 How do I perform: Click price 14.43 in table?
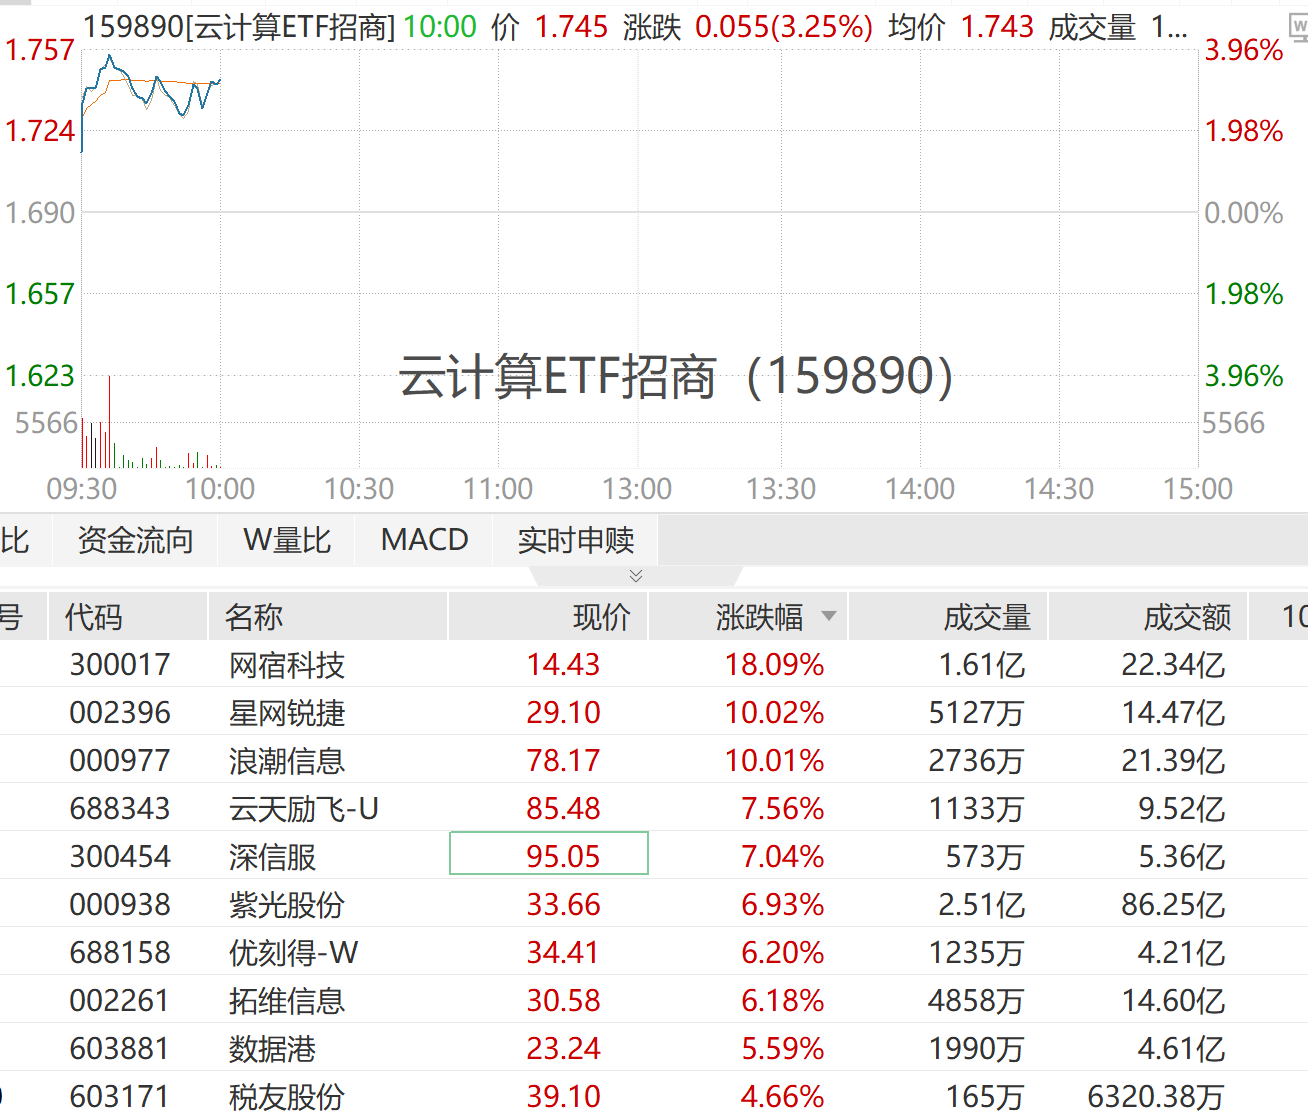tap(563, 665)
